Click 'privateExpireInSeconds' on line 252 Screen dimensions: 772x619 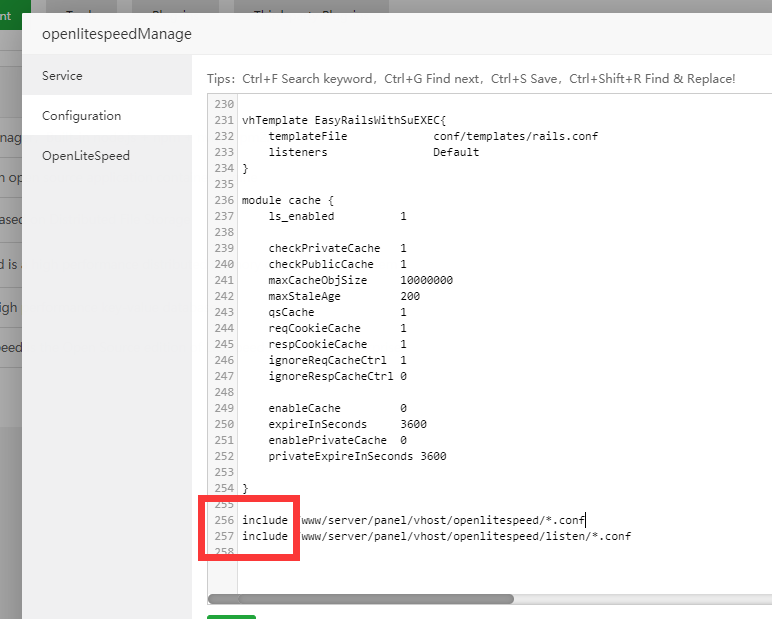(x=341, y=456)
